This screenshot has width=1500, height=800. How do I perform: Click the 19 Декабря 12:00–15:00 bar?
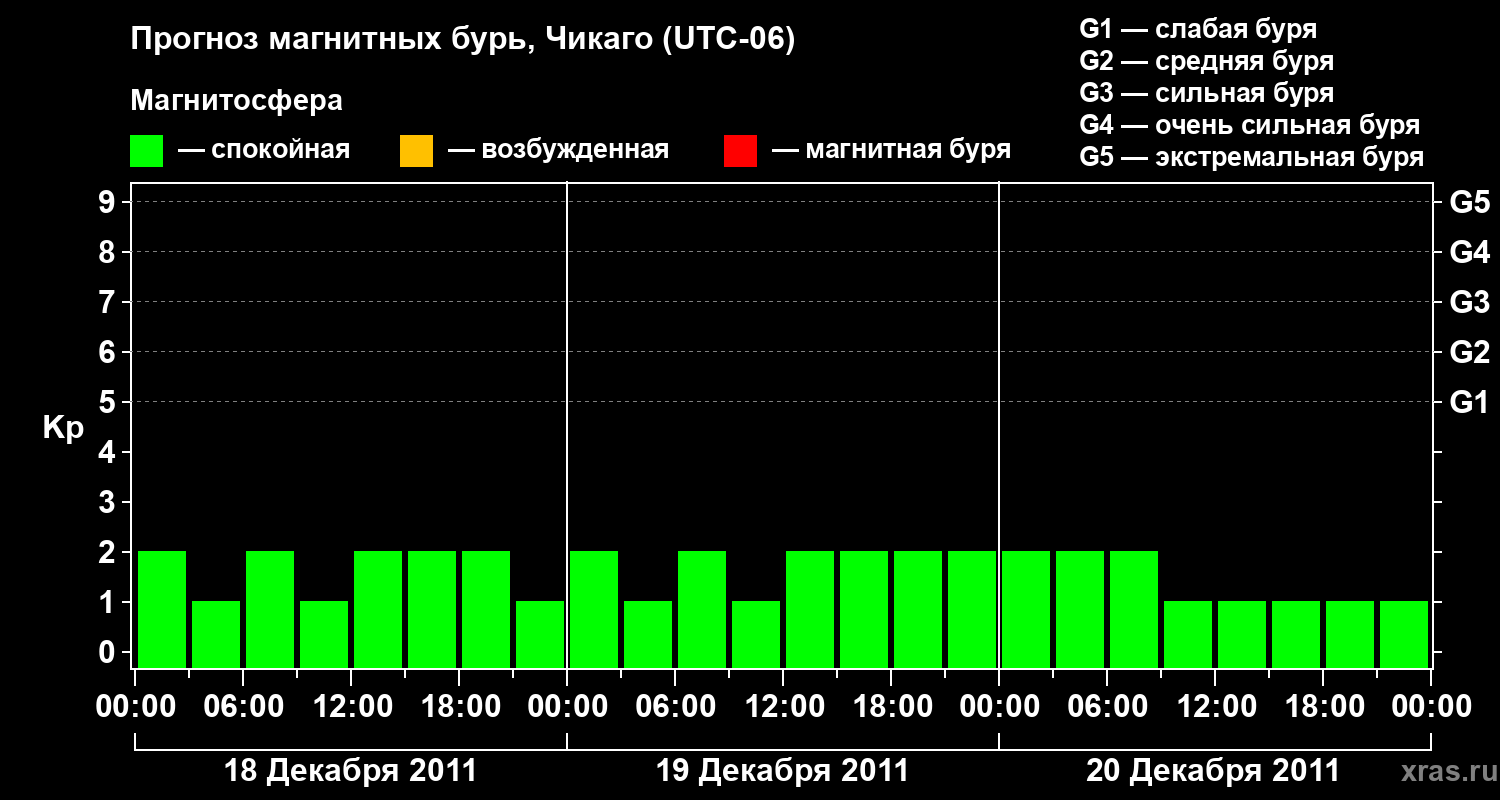(x=810, y=609)
